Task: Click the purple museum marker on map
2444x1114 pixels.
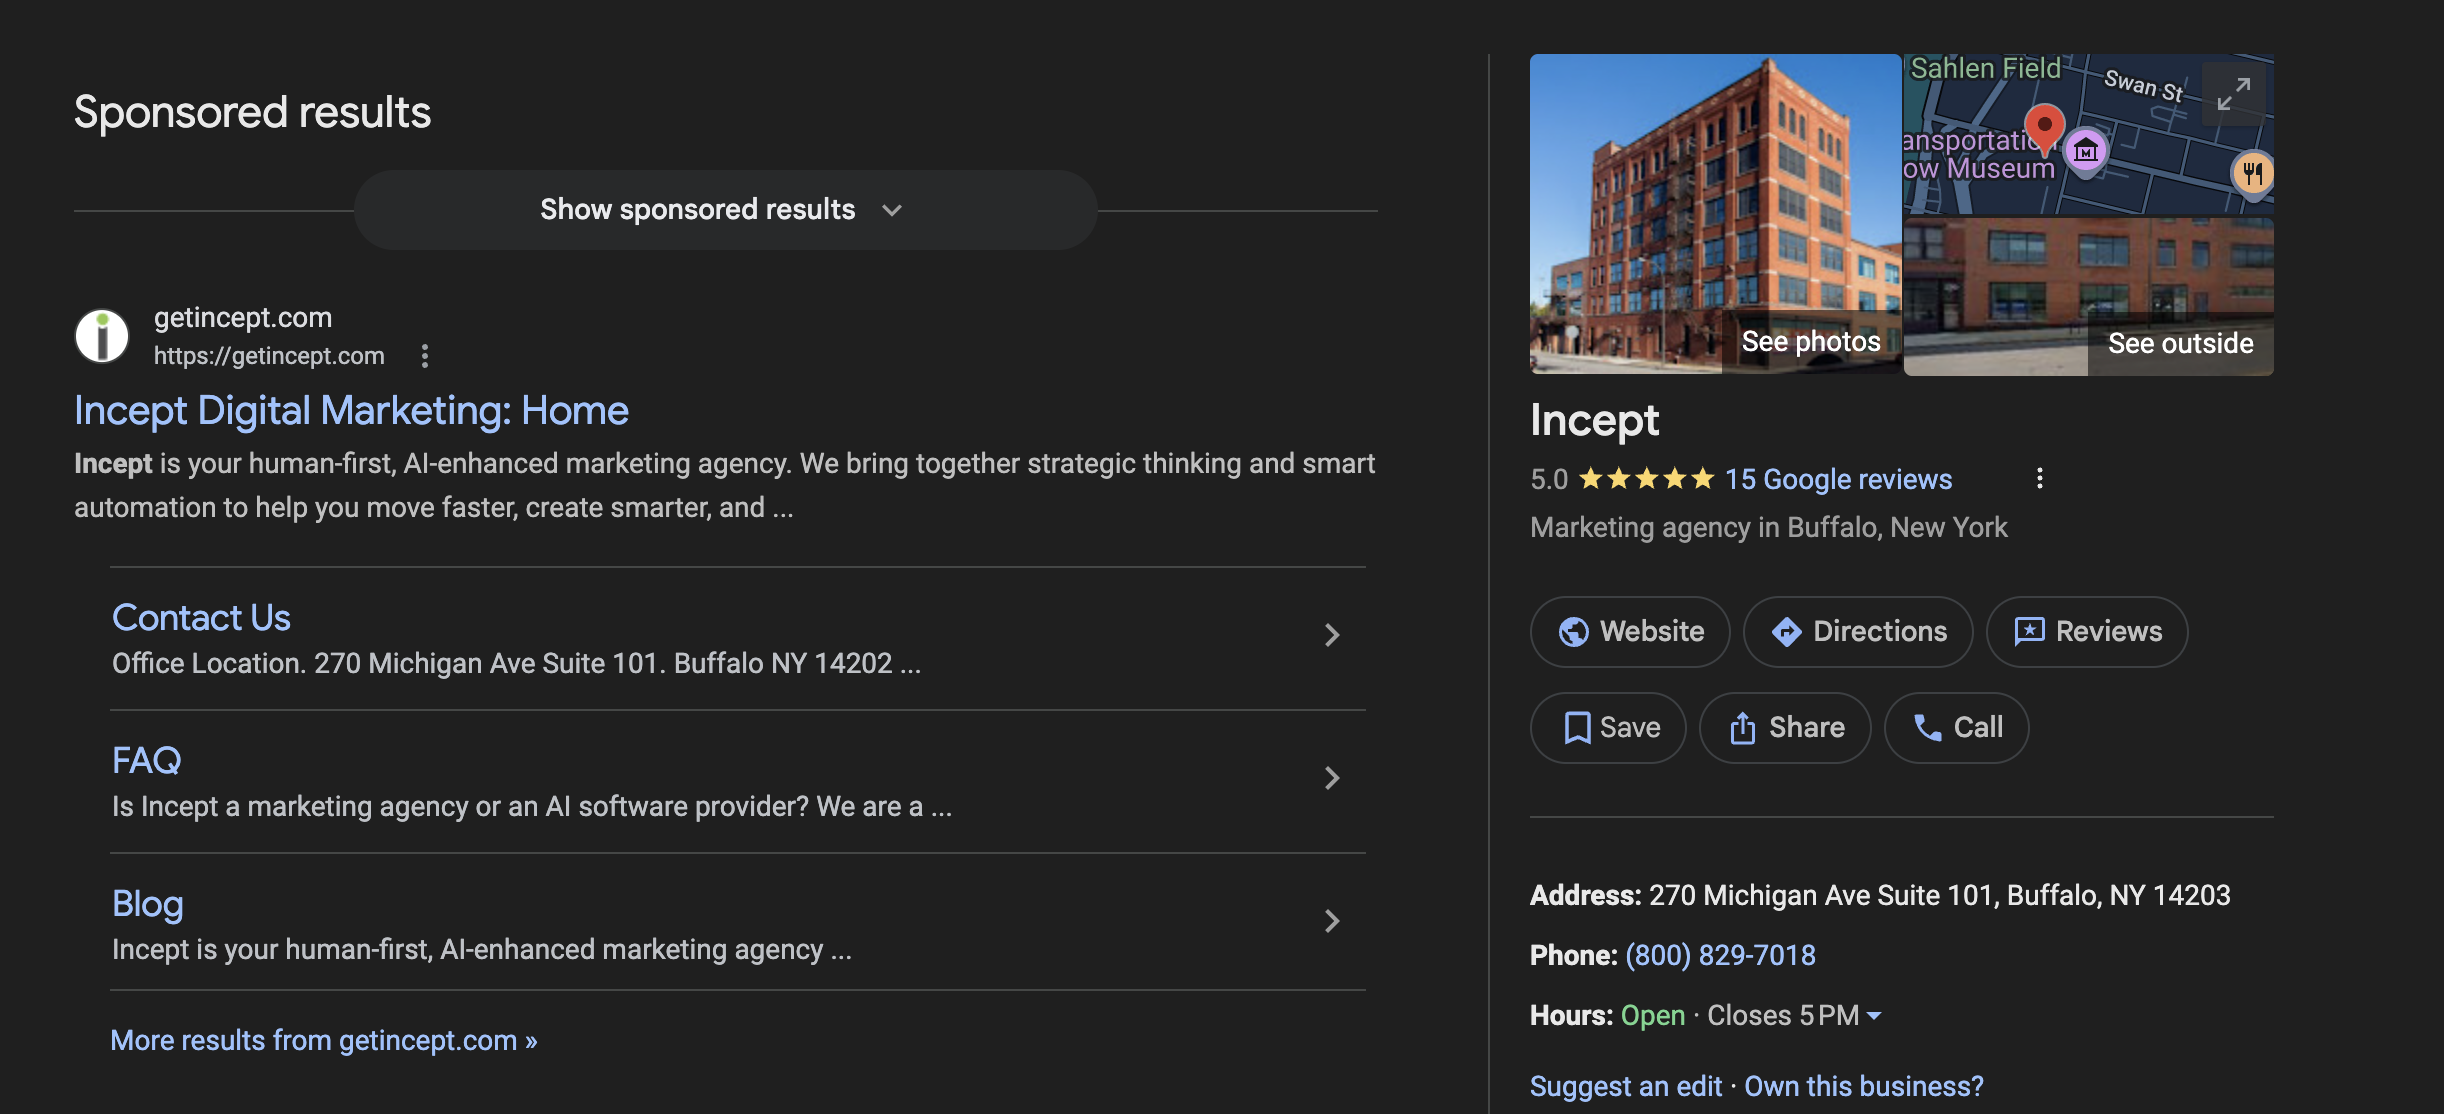Action: pos(2086,152)
